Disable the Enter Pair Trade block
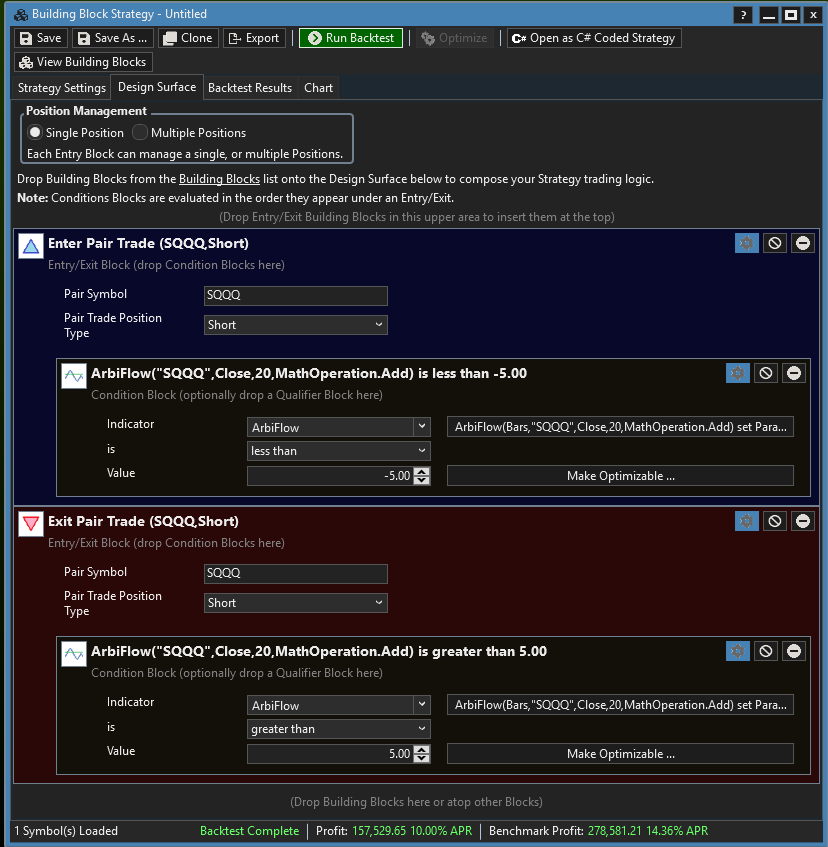828x847 pixels. pyautogui.click(x=774, y=243)
